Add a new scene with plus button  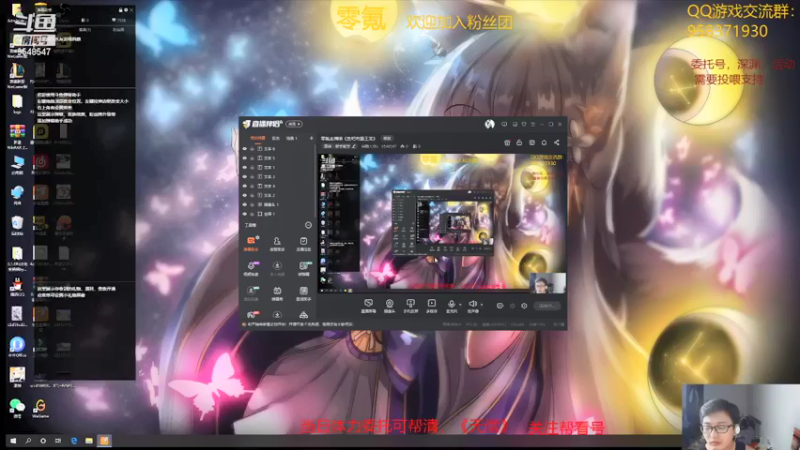tap(311, 138)
